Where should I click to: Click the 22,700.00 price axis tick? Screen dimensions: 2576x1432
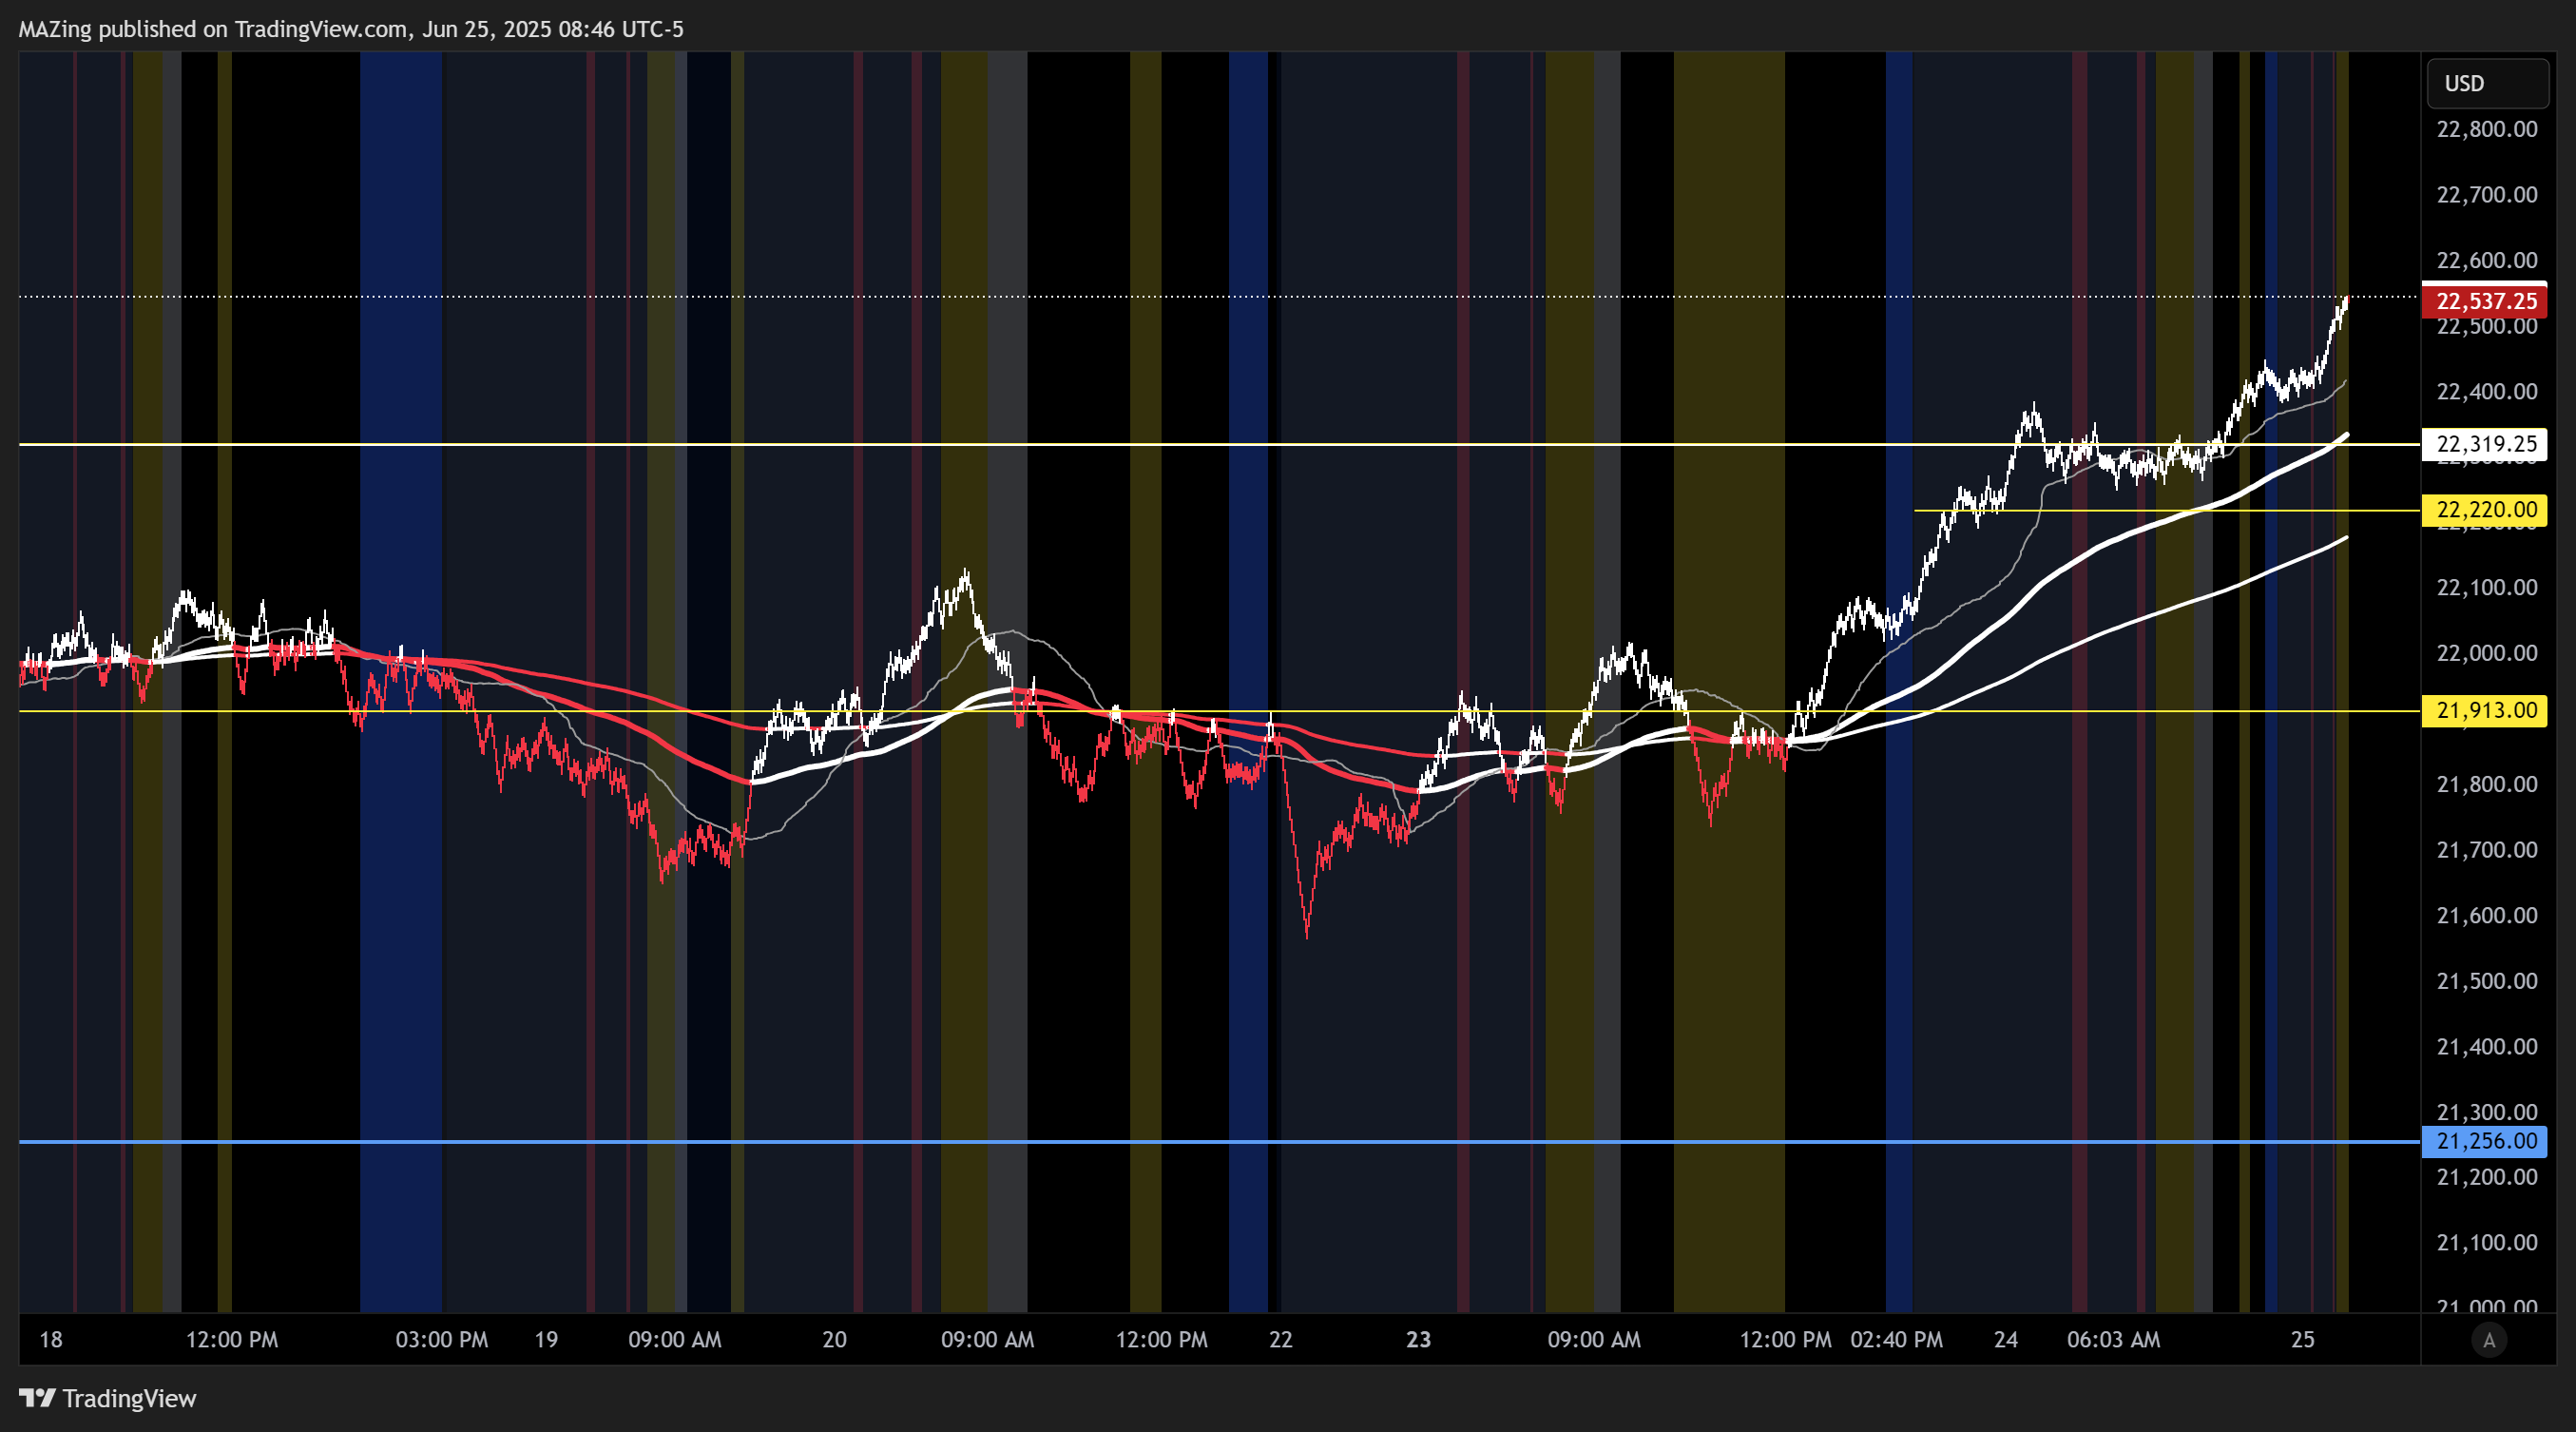click(2487, 195)
